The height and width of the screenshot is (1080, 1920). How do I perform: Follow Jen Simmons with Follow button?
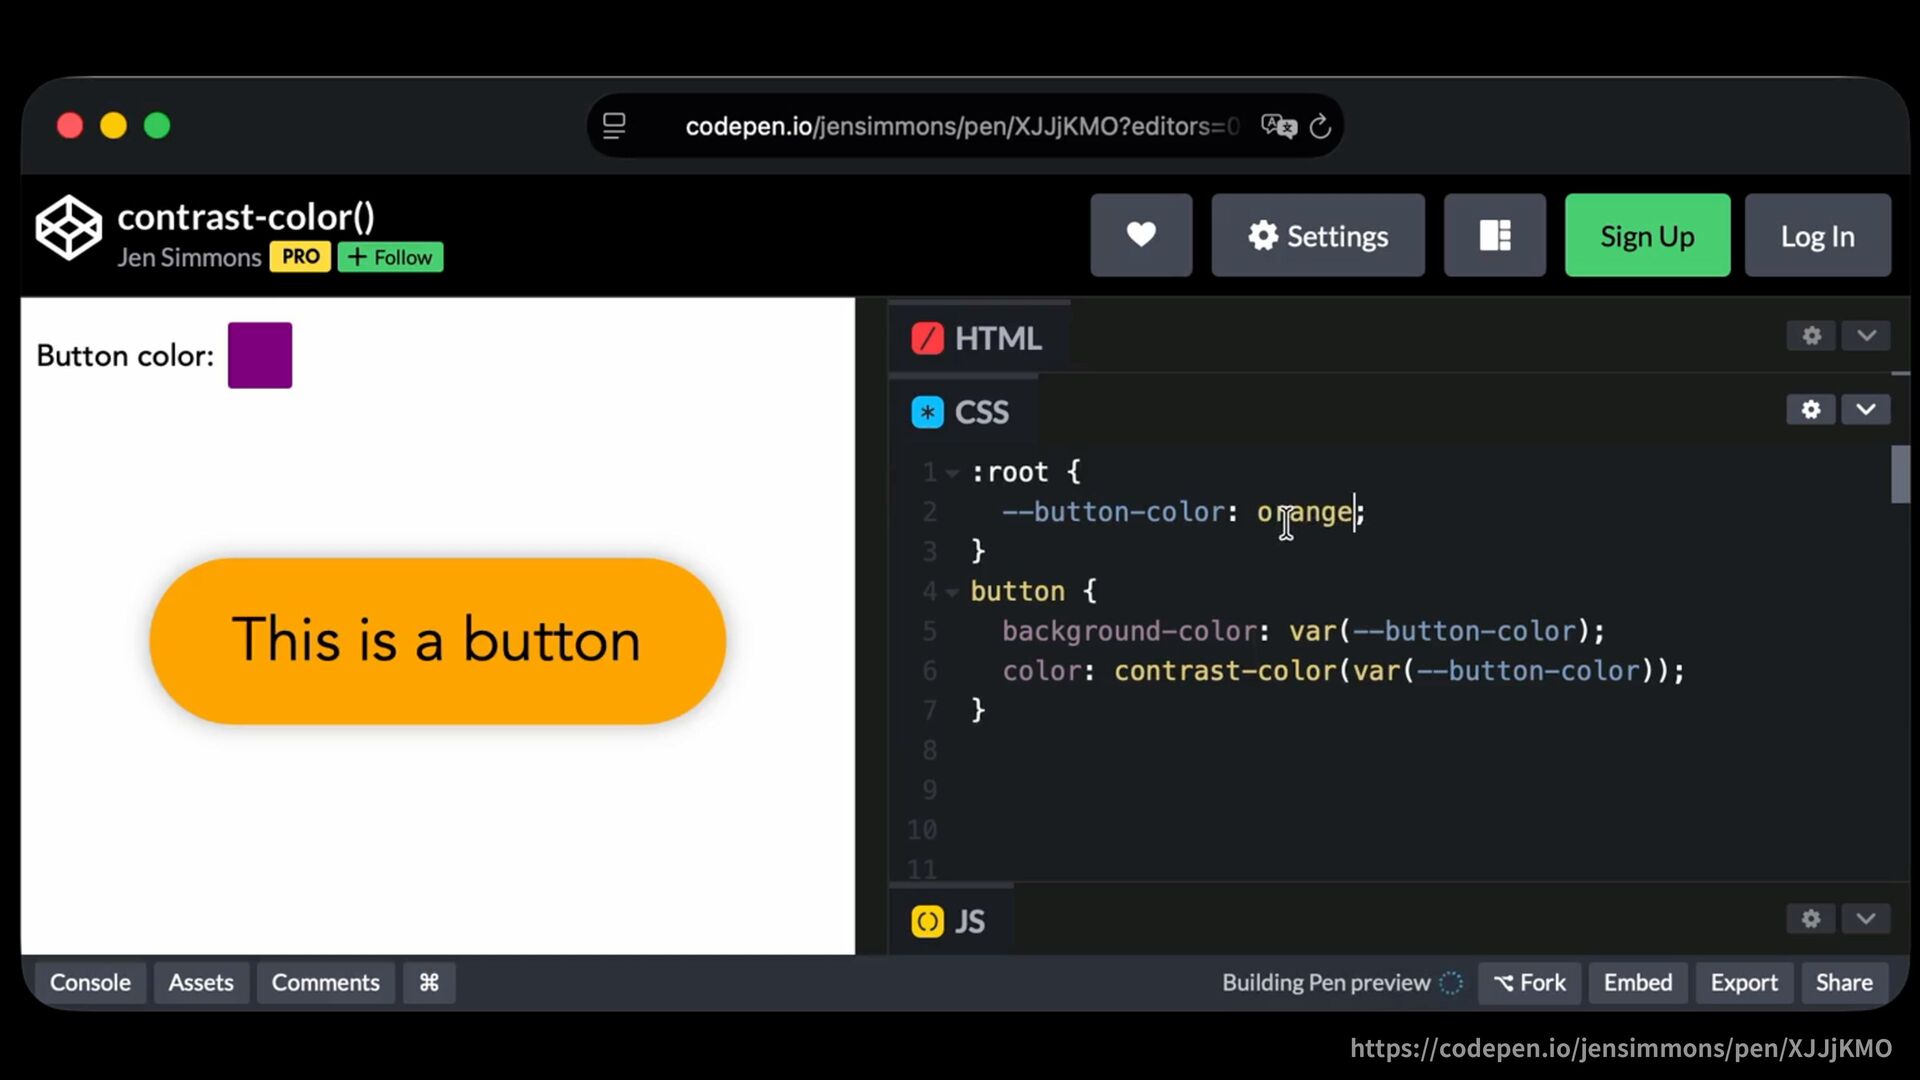[390, 257]
